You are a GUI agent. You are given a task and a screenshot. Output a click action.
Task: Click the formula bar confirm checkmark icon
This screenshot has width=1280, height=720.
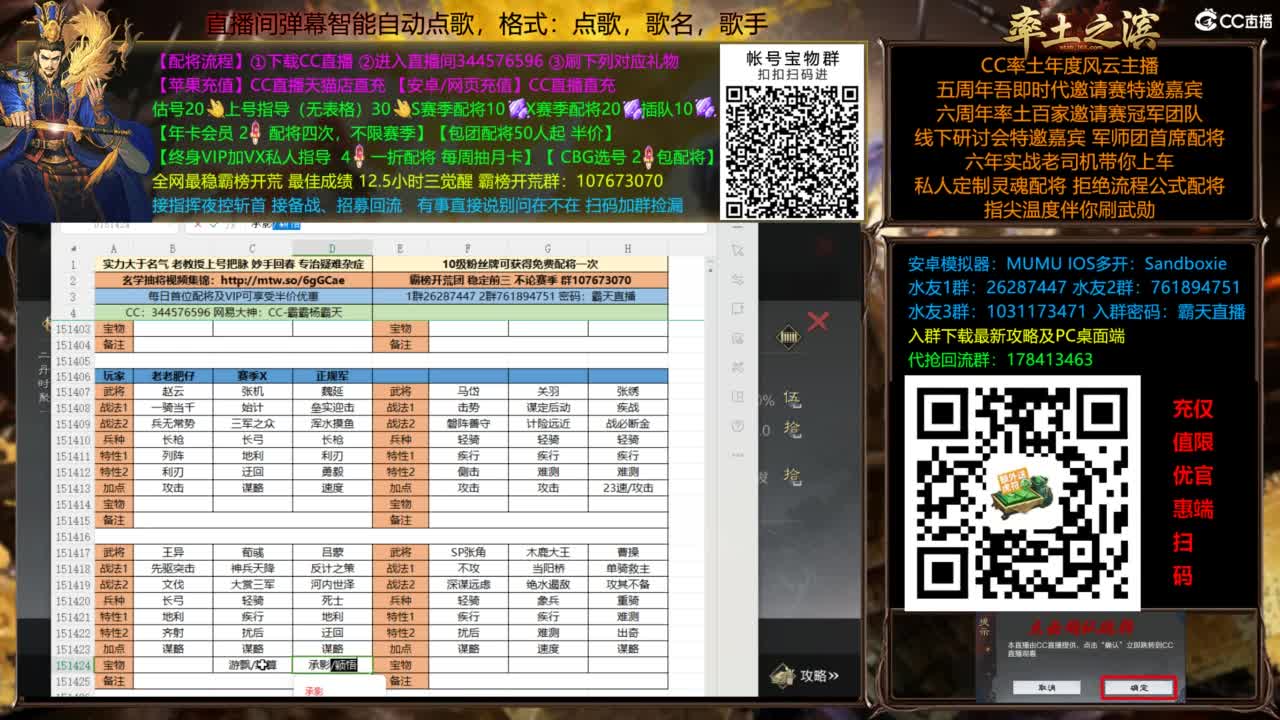pos(214,224)
